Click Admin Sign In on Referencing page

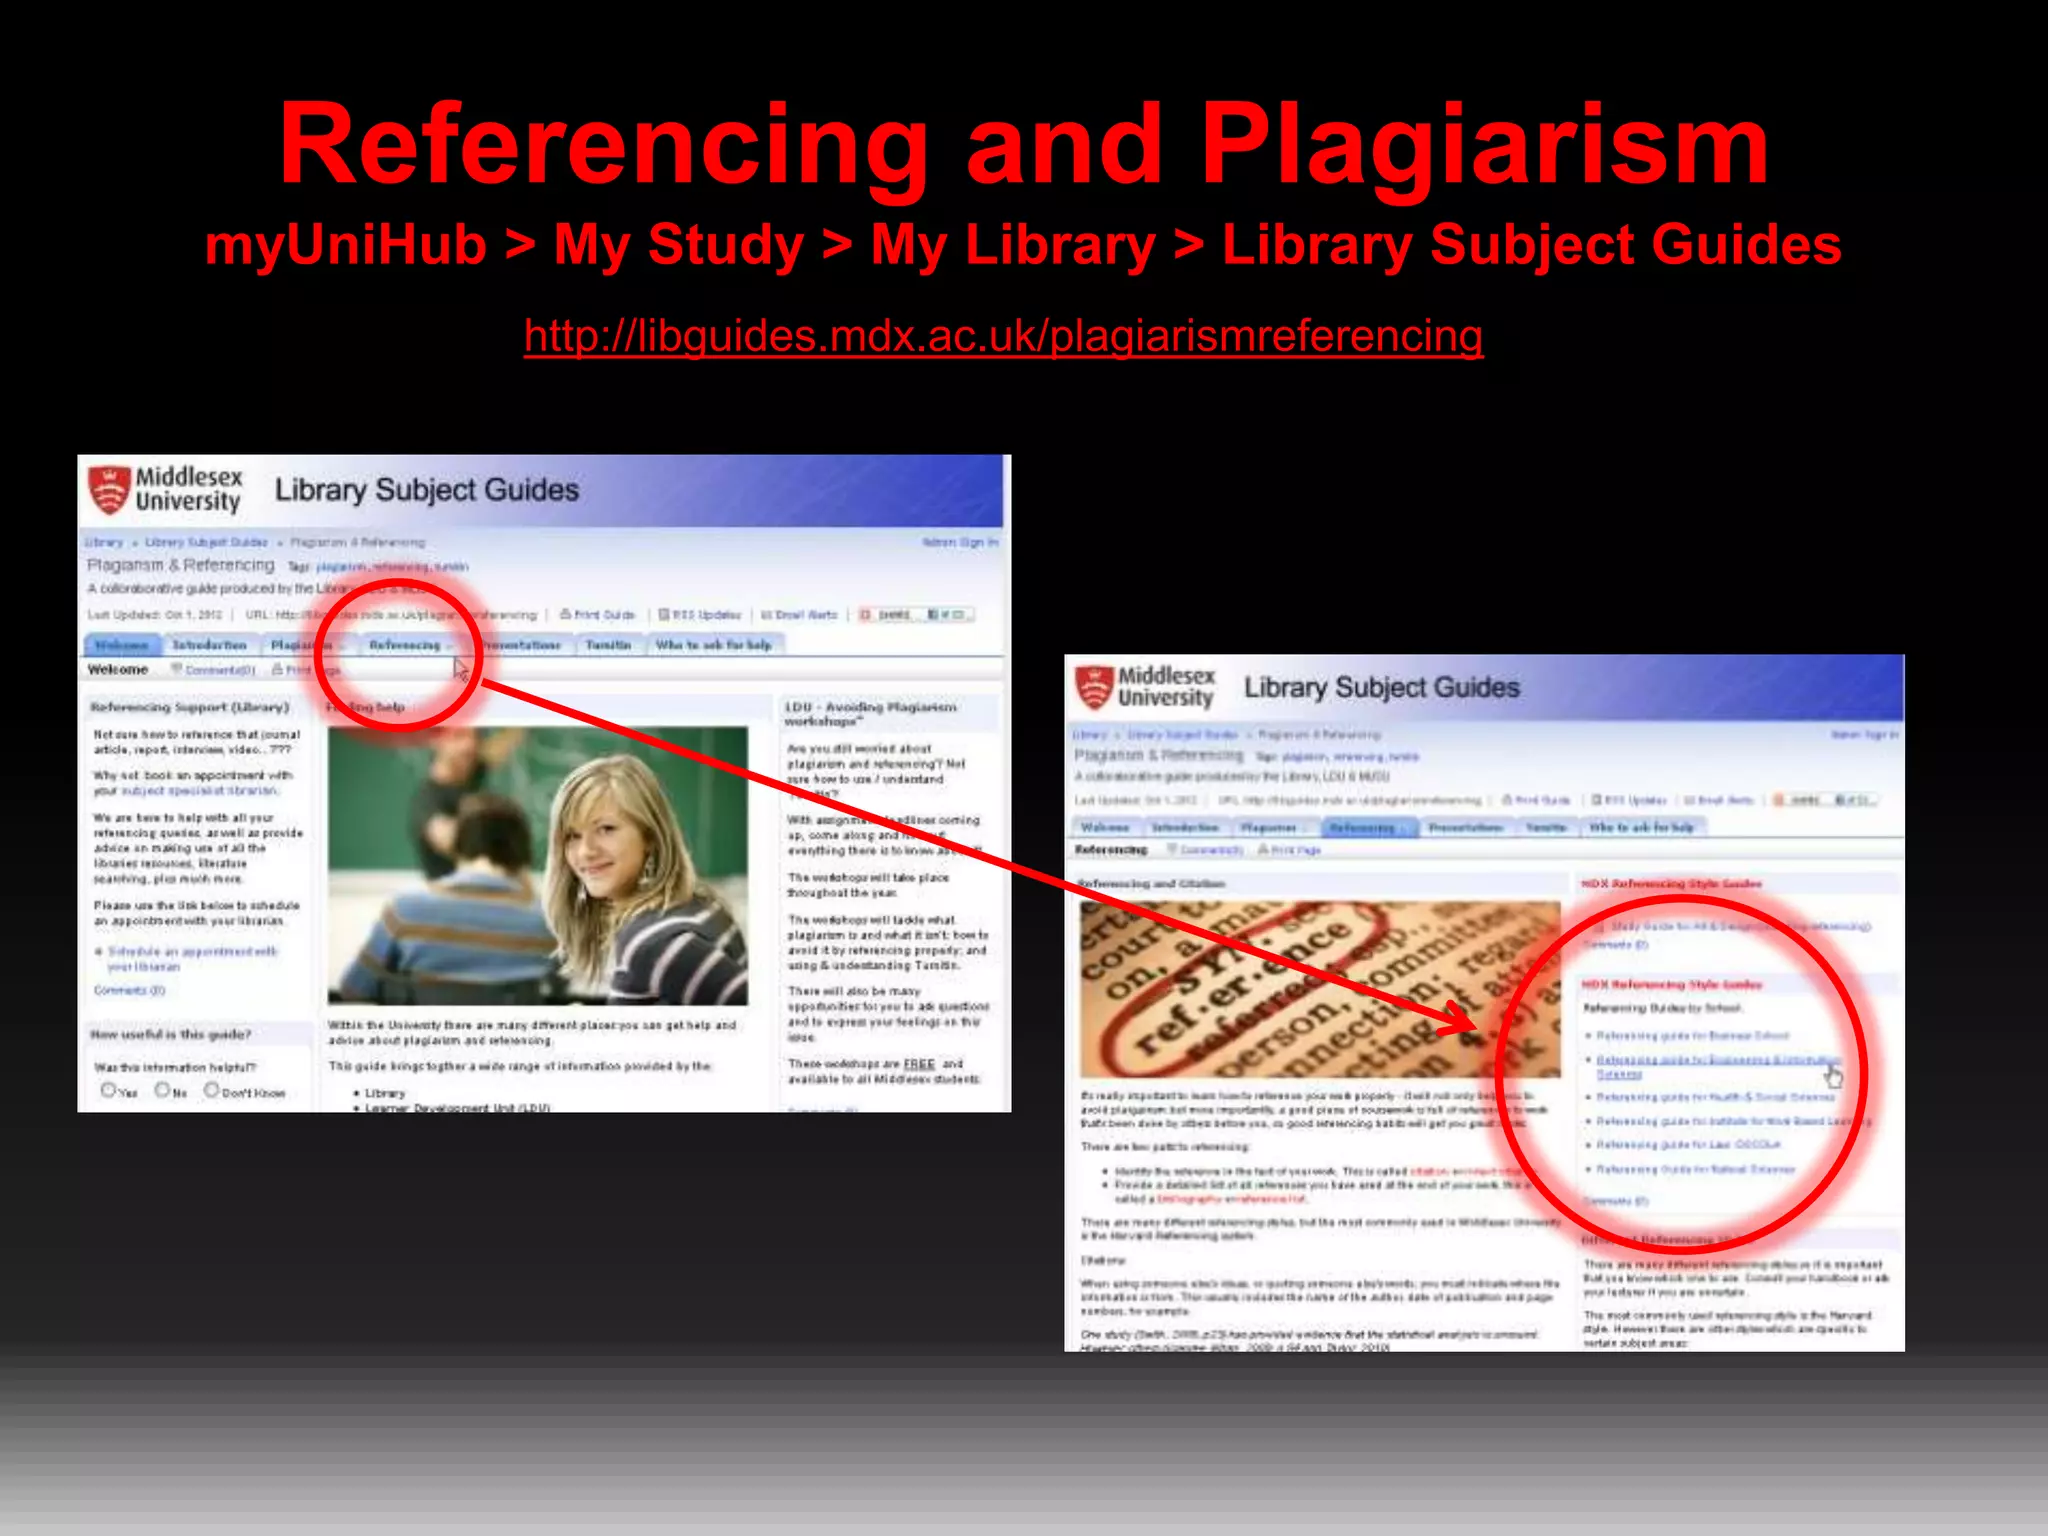1864,734
